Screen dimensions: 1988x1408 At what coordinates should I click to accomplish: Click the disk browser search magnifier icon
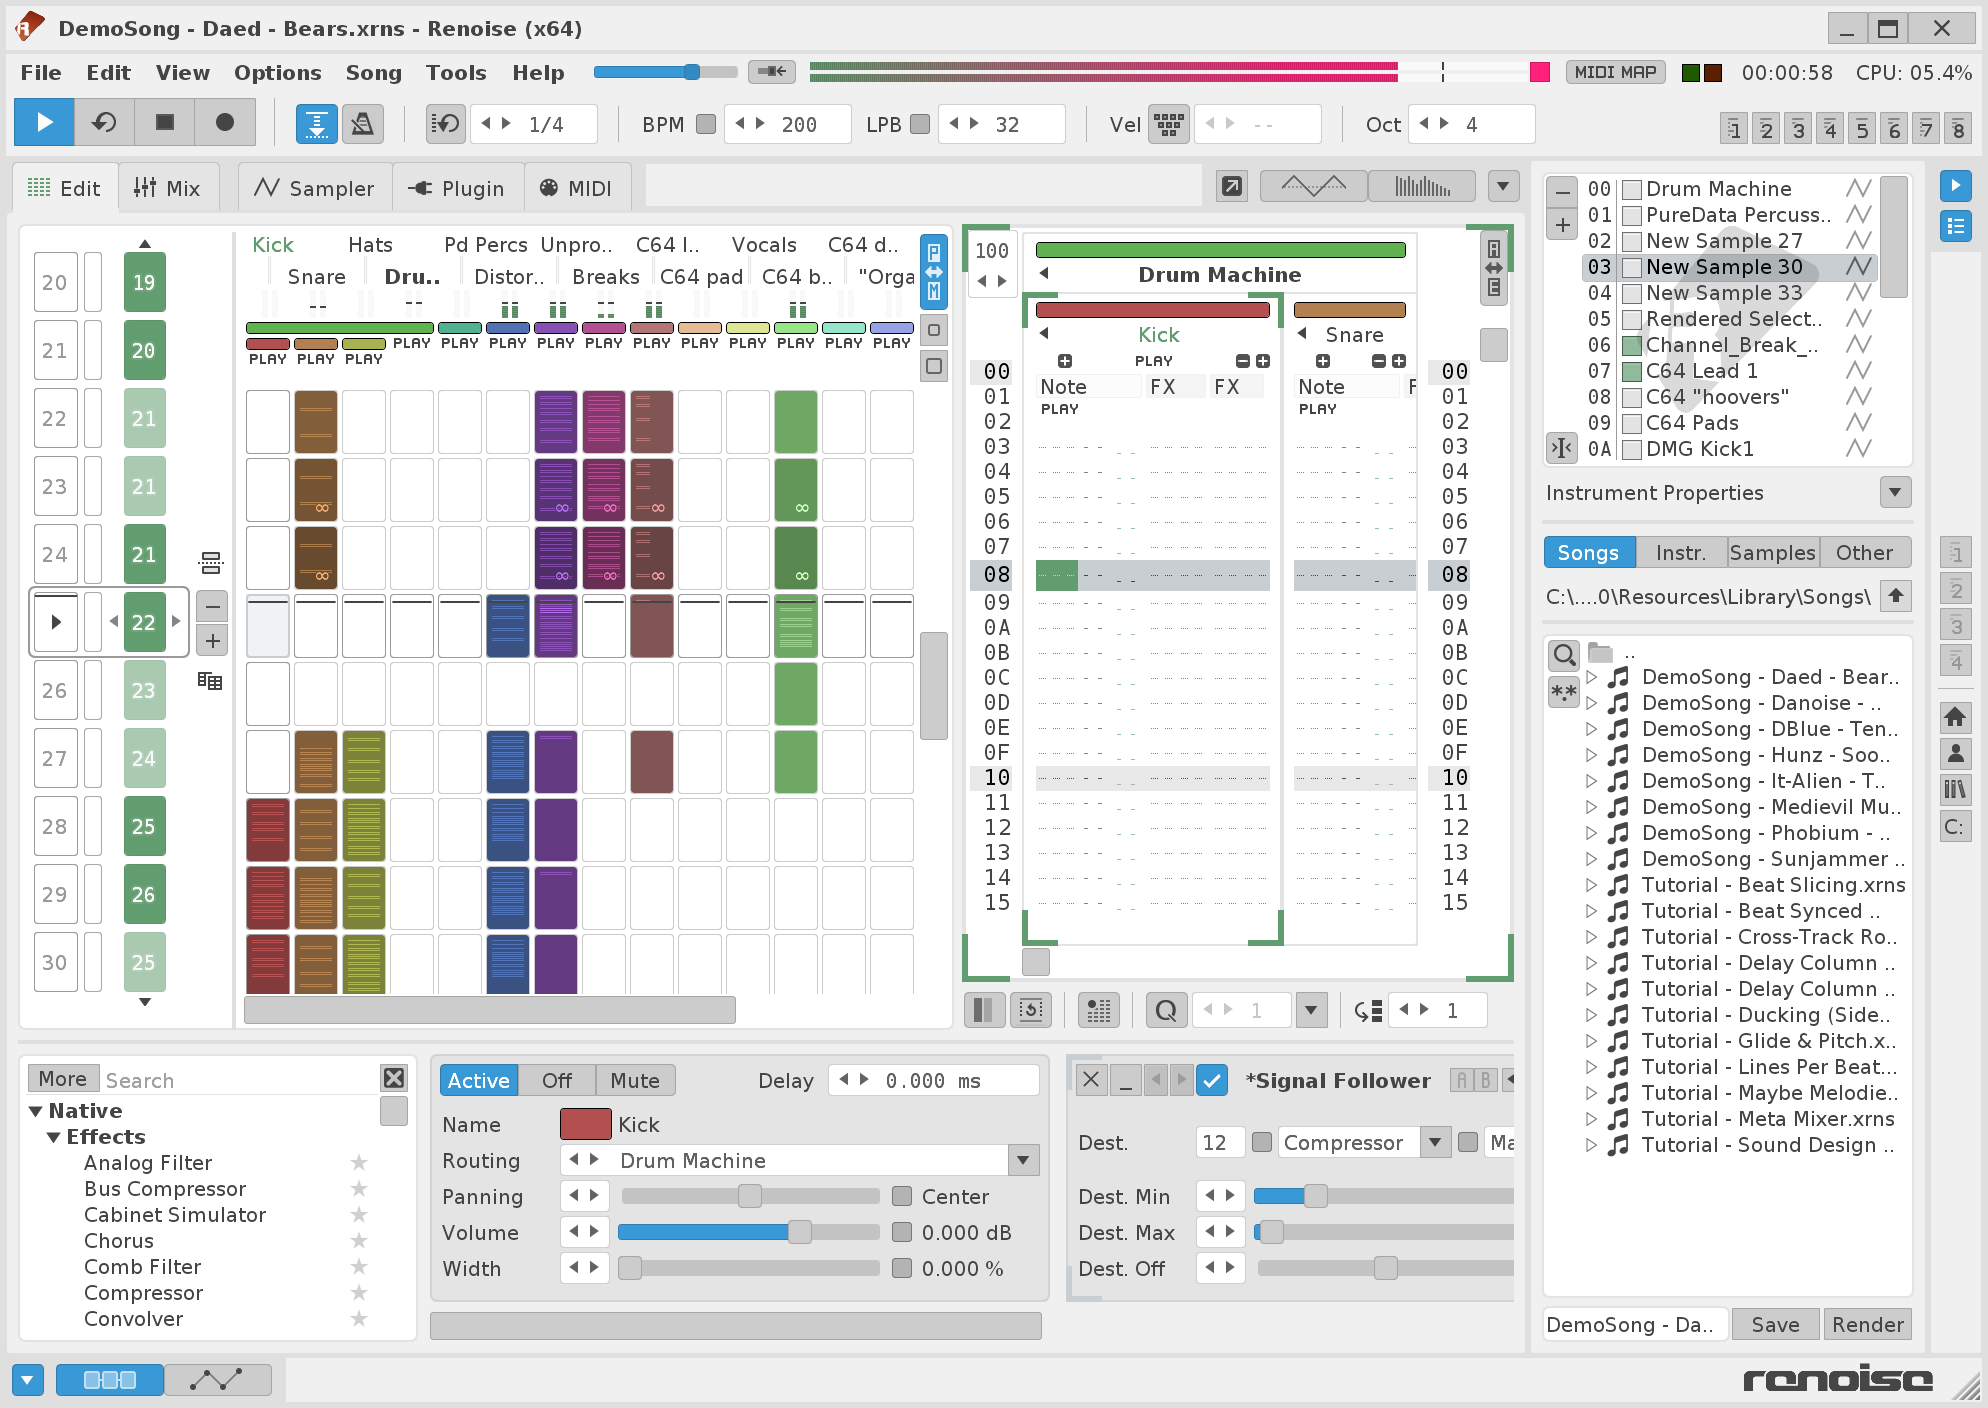coord(1564,655)
